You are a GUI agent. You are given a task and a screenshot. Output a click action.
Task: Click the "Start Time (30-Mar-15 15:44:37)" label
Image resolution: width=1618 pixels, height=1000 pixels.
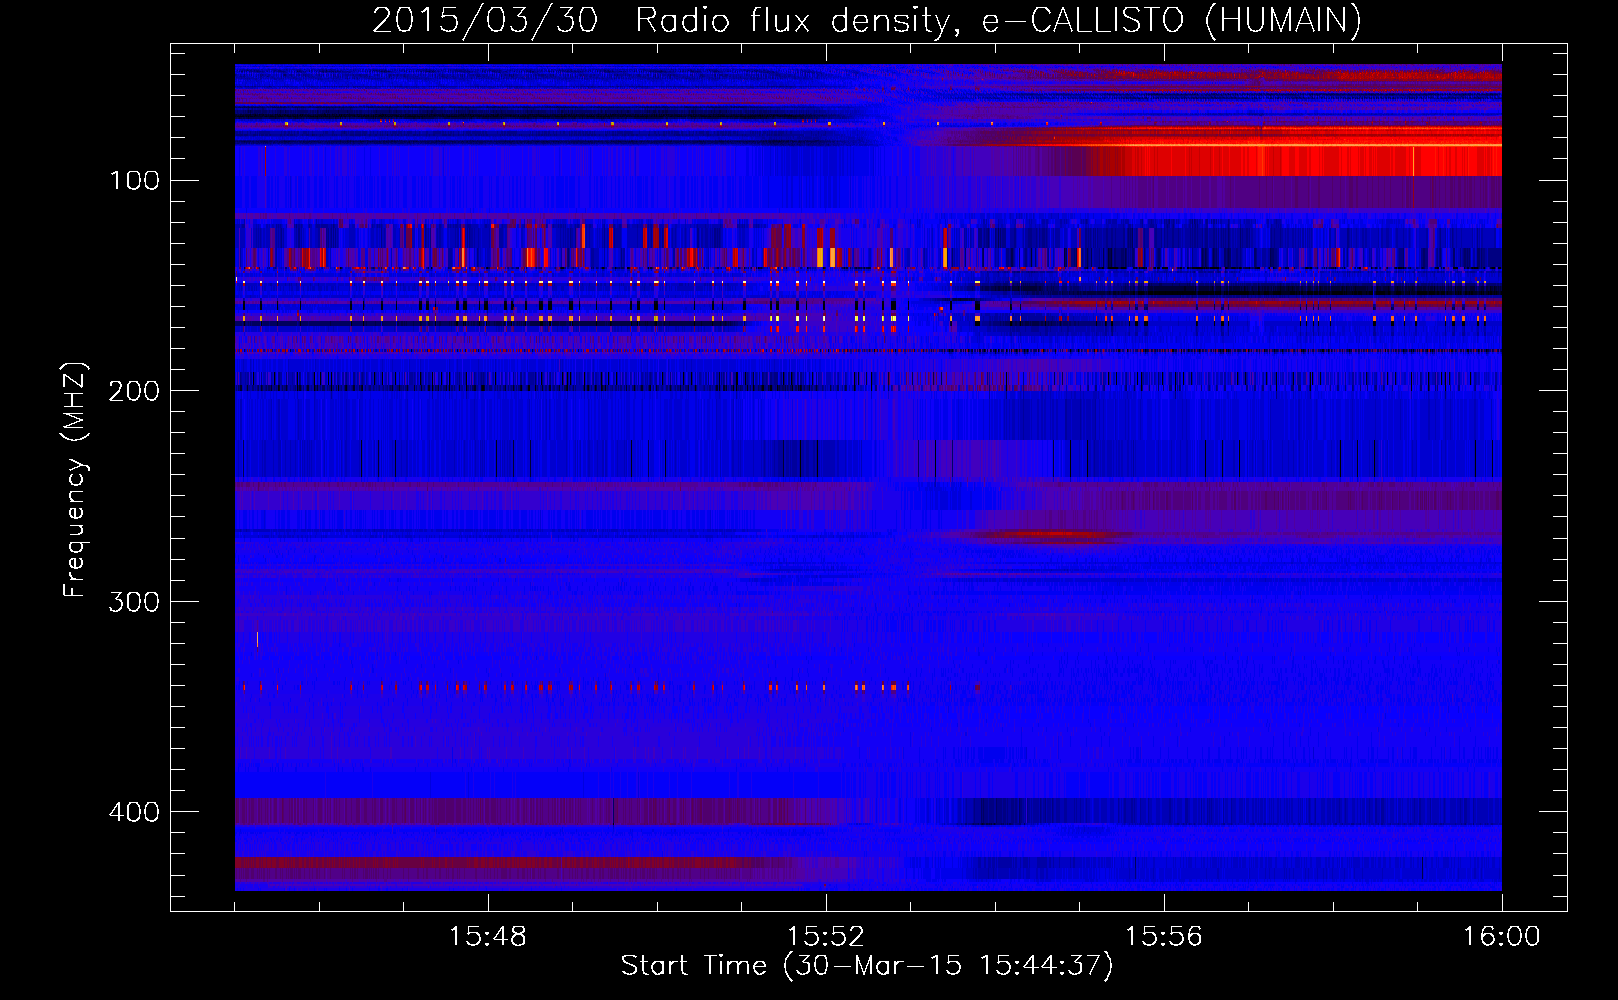pos(867,966)
